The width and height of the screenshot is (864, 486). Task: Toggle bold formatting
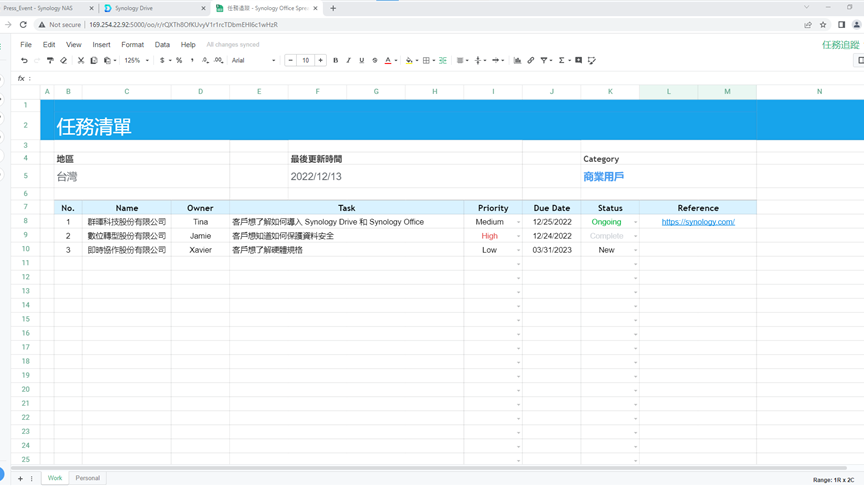[336, 61]
